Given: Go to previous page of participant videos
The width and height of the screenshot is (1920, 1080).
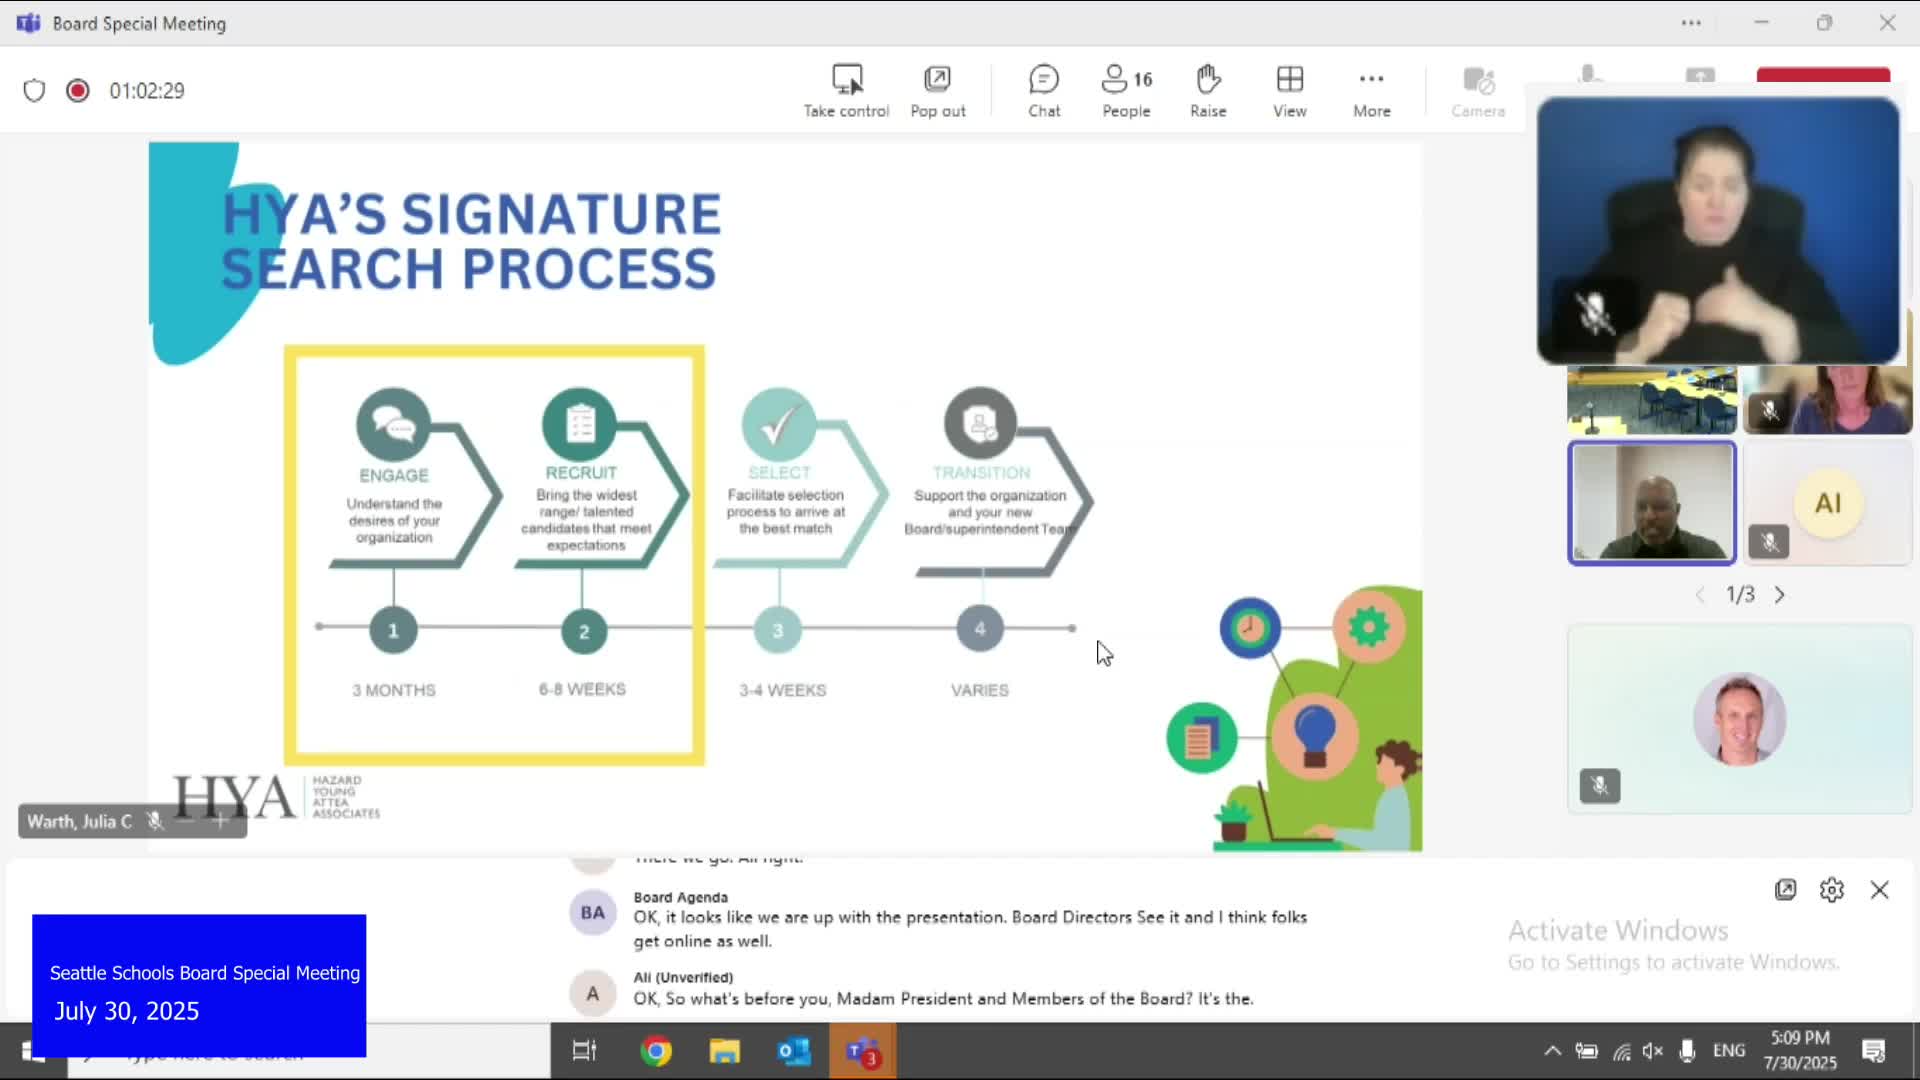Looking at the screenshot, I should (x=1700, y=595).
